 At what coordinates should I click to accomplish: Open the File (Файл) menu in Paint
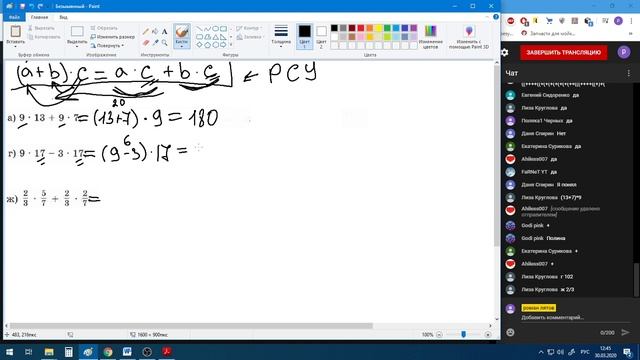click(x=14, y=17)
